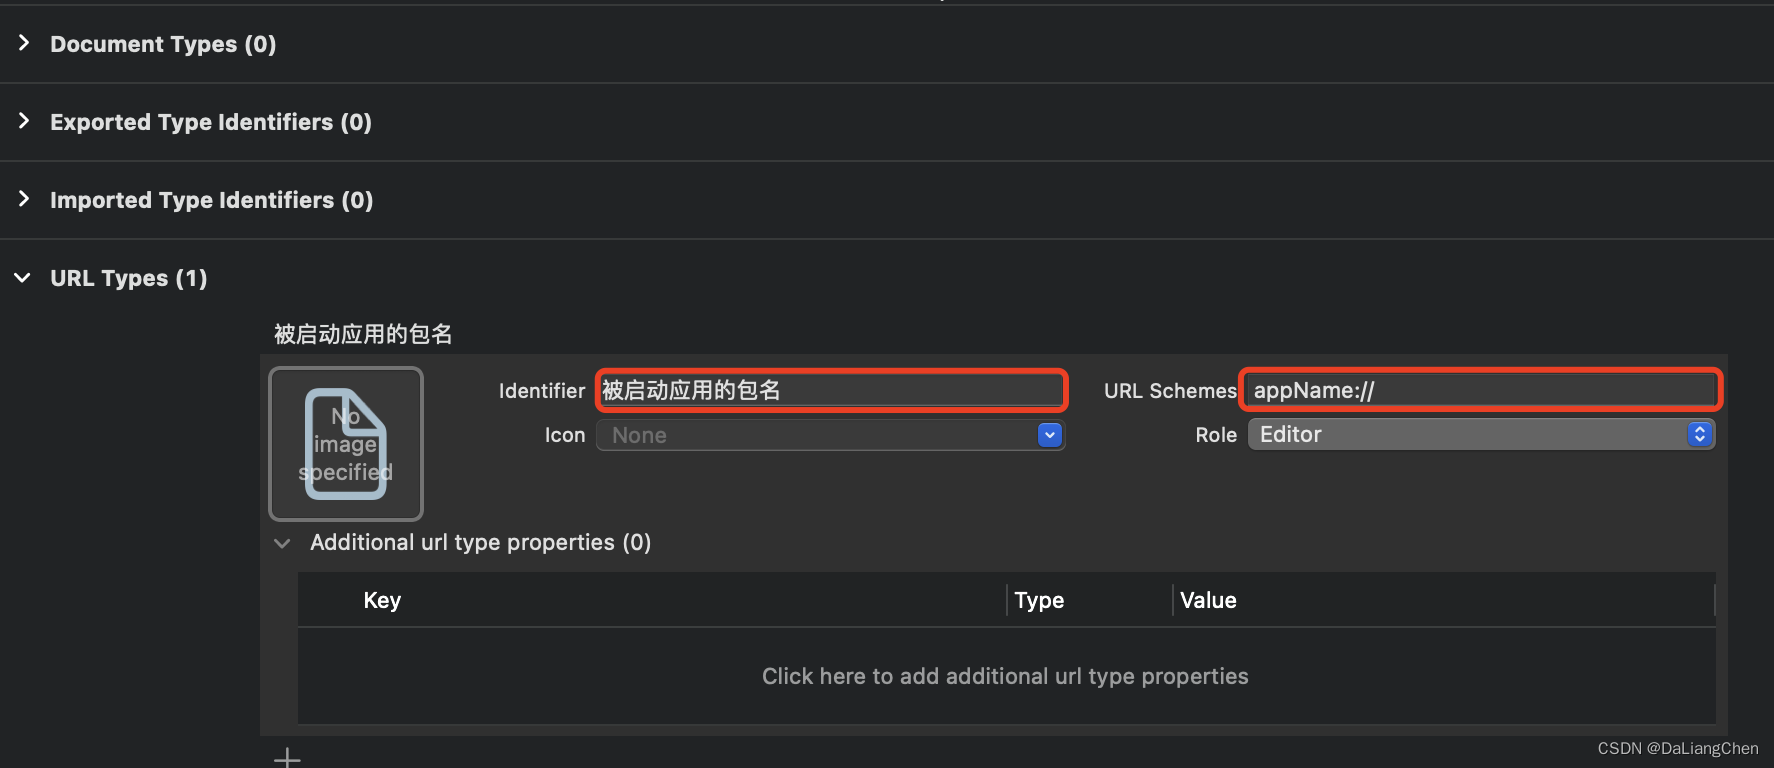The width and height of the screenshot is (1774, 768).
Task: Click here to add additional url type properties
Action: tap(1005, 676)
